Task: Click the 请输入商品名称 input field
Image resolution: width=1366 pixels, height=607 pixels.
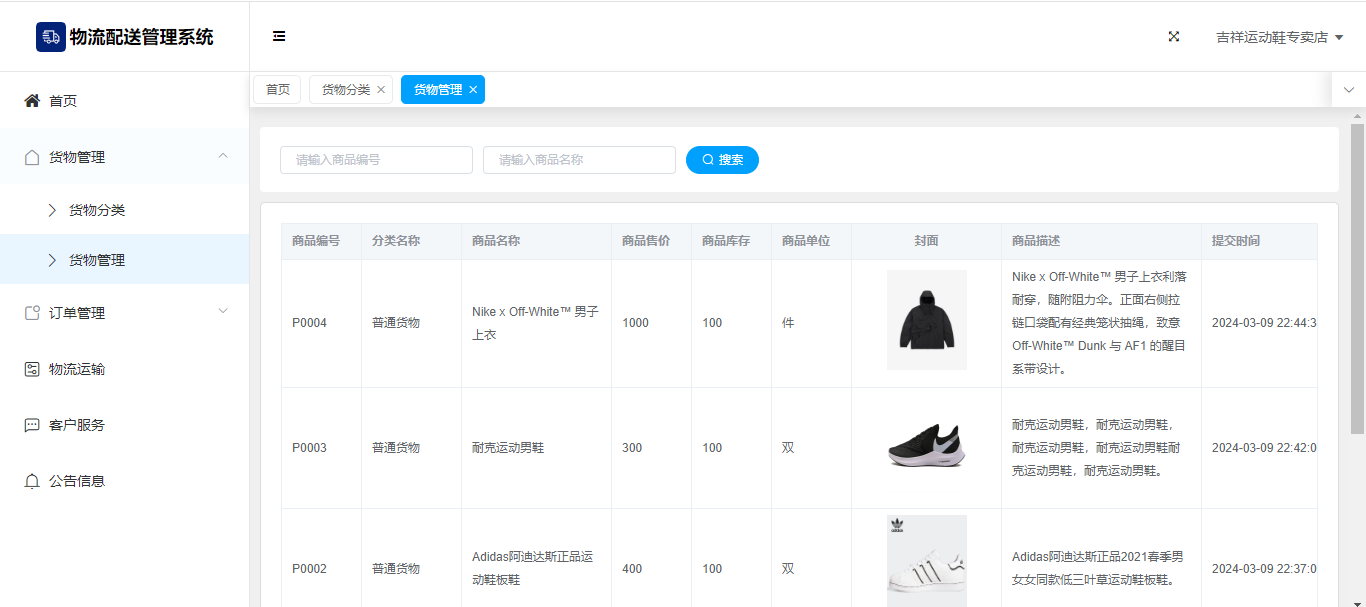Action: coord(579,160)
